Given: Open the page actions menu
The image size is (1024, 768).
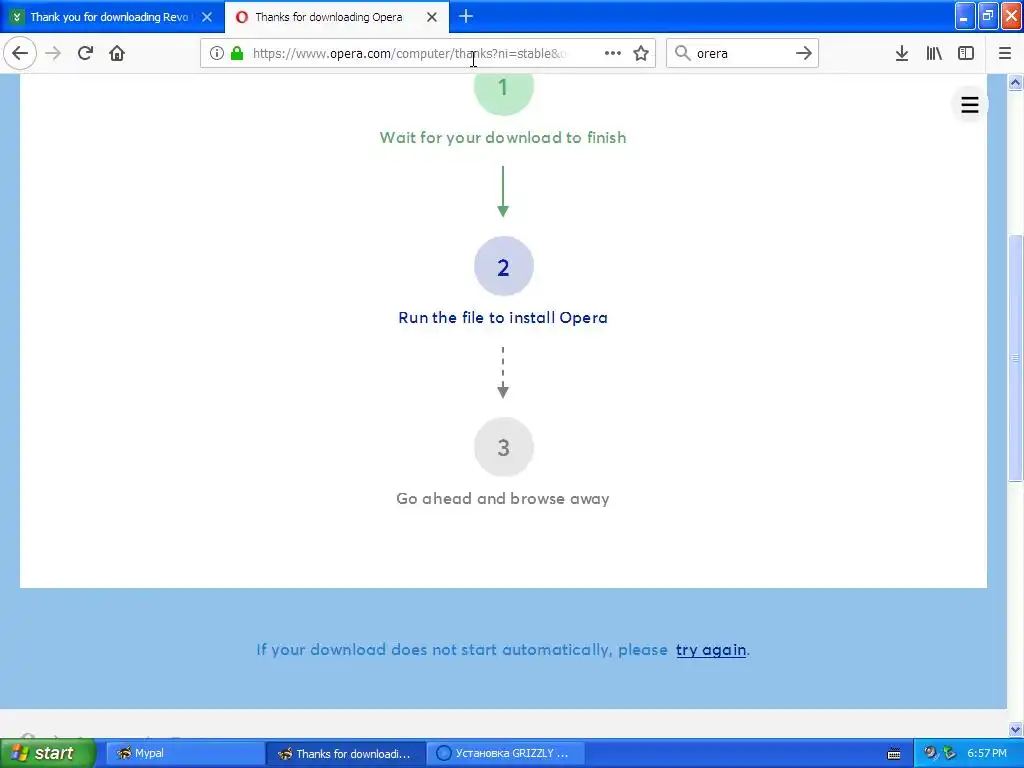Looking at the screenshot, I should pyautogui.click(x=613, y=54).
